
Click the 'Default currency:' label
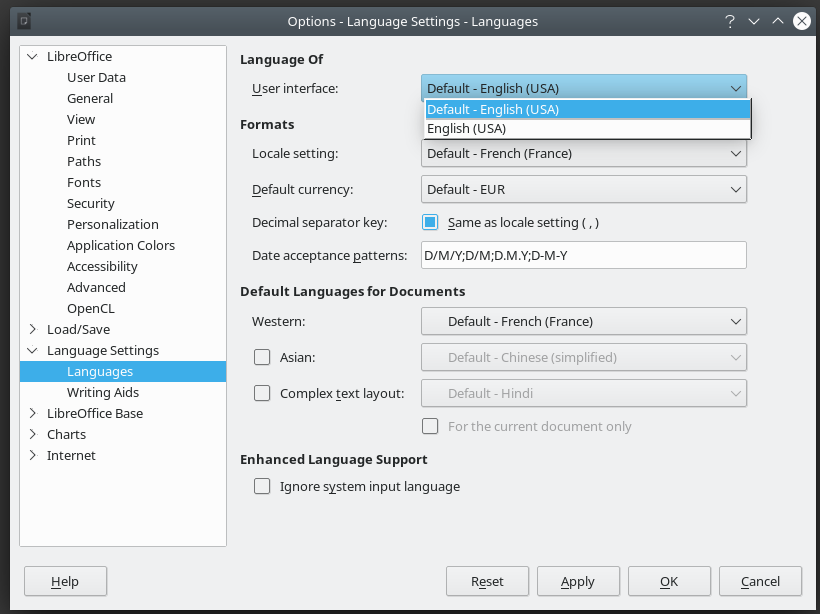(x=302, y=189)
